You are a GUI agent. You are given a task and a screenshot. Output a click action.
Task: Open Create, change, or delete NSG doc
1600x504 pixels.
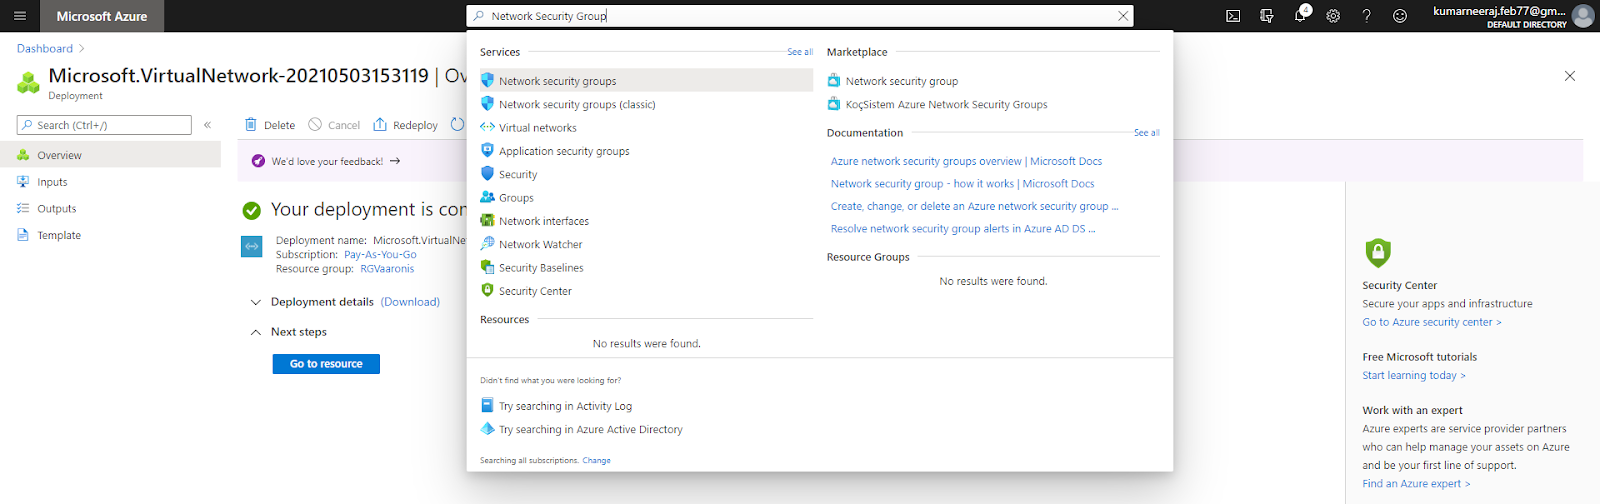(974, 206)
